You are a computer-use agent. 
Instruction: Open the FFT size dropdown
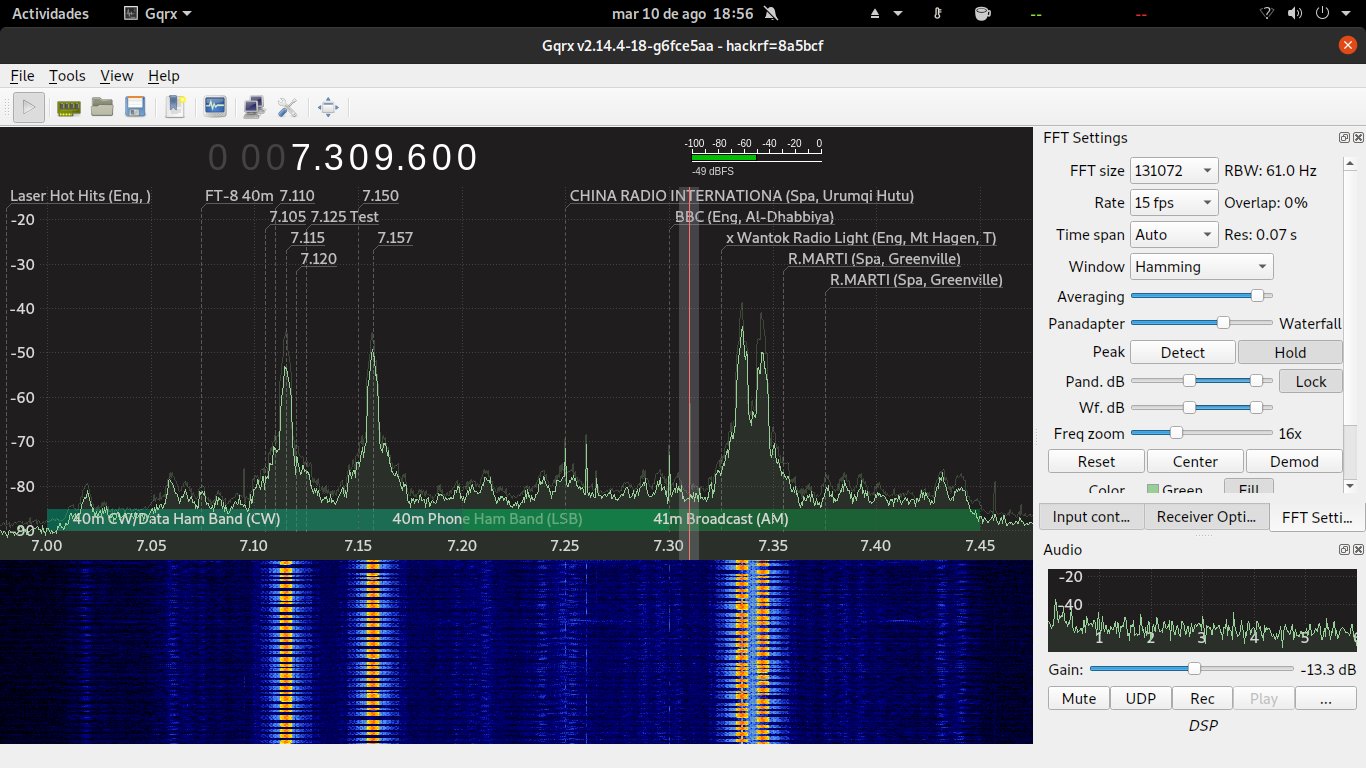[1174, 170]
